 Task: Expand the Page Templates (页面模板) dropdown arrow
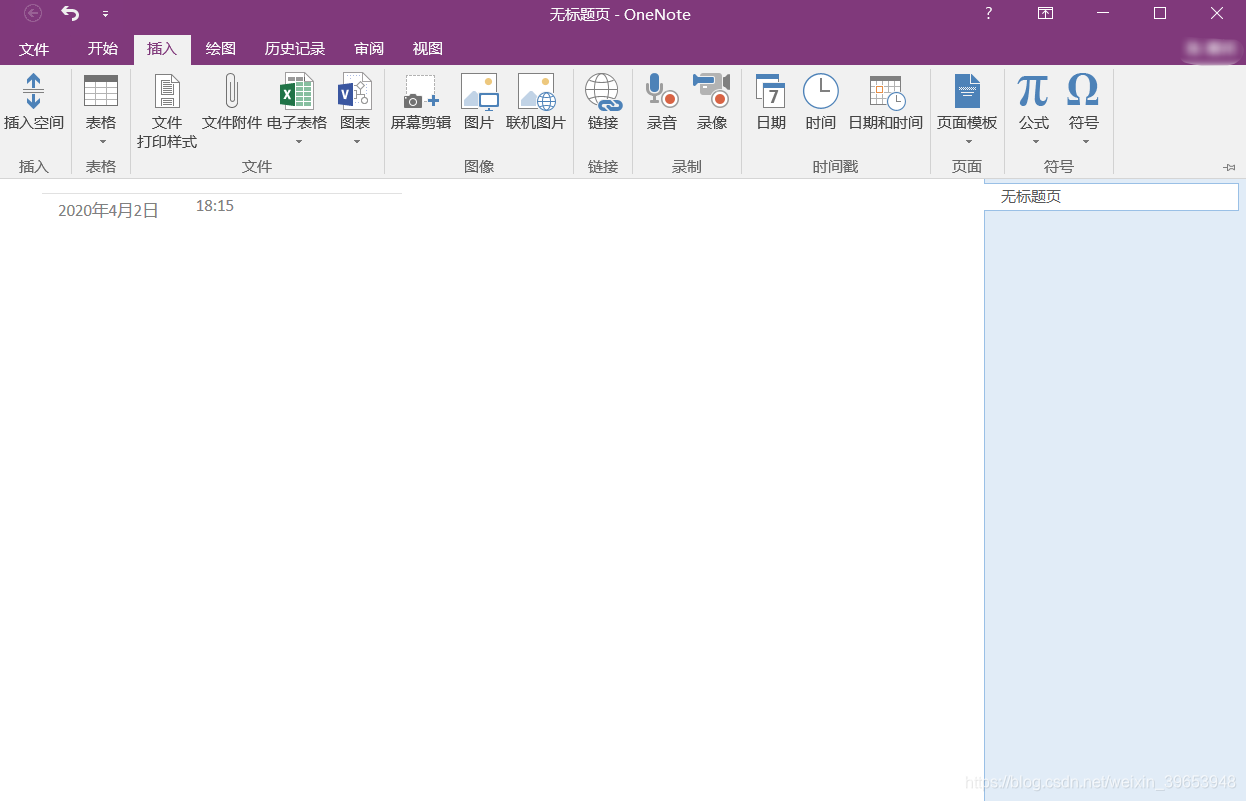tap(968, 142)
